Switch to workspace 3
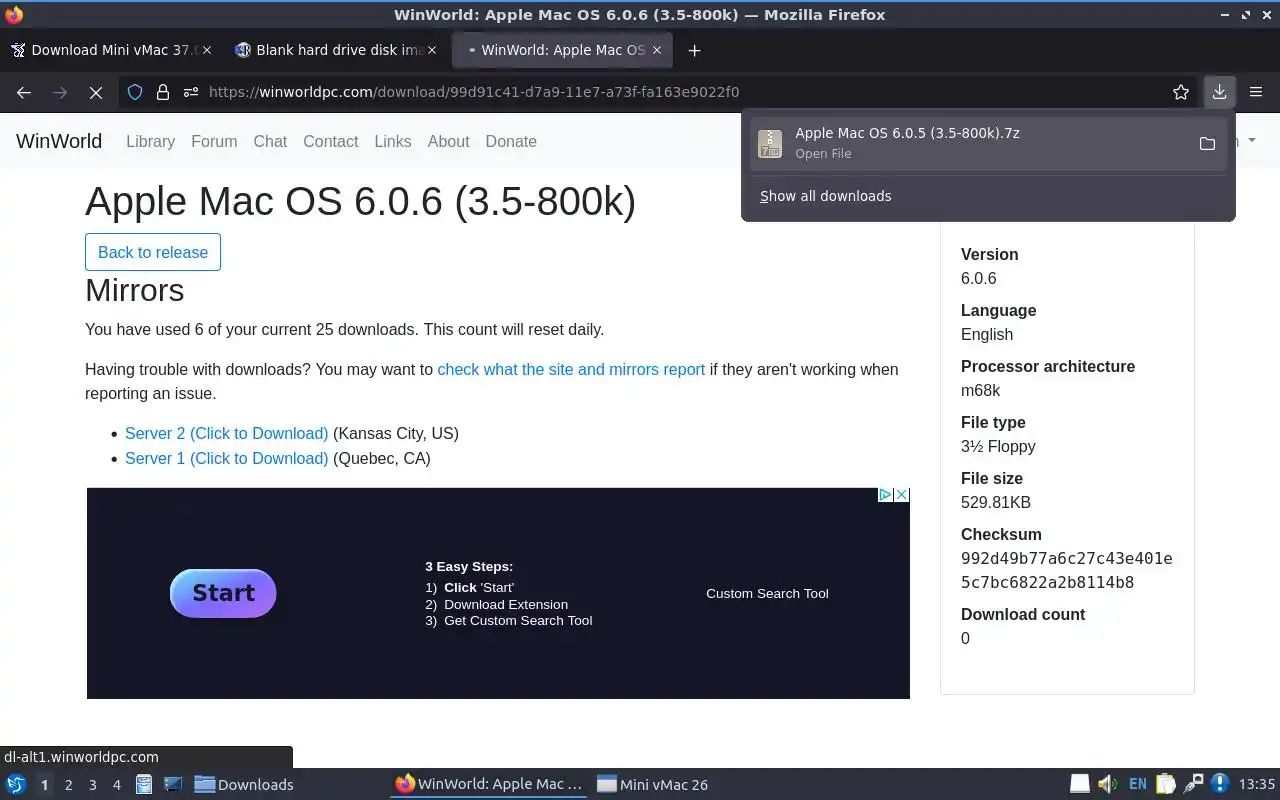The height and width of the screenshot is (800, 1280). [92, 785]
